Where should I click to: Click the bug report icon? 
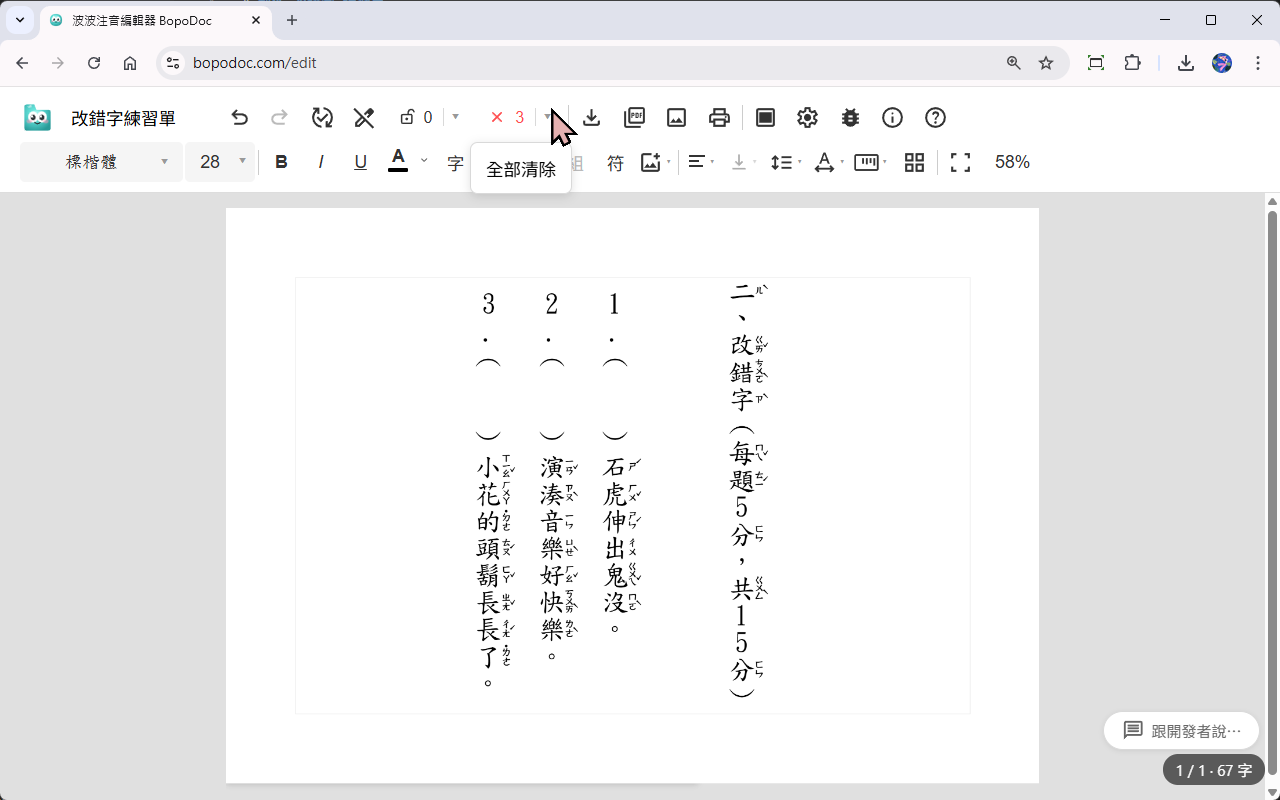[x=850, y=118]
